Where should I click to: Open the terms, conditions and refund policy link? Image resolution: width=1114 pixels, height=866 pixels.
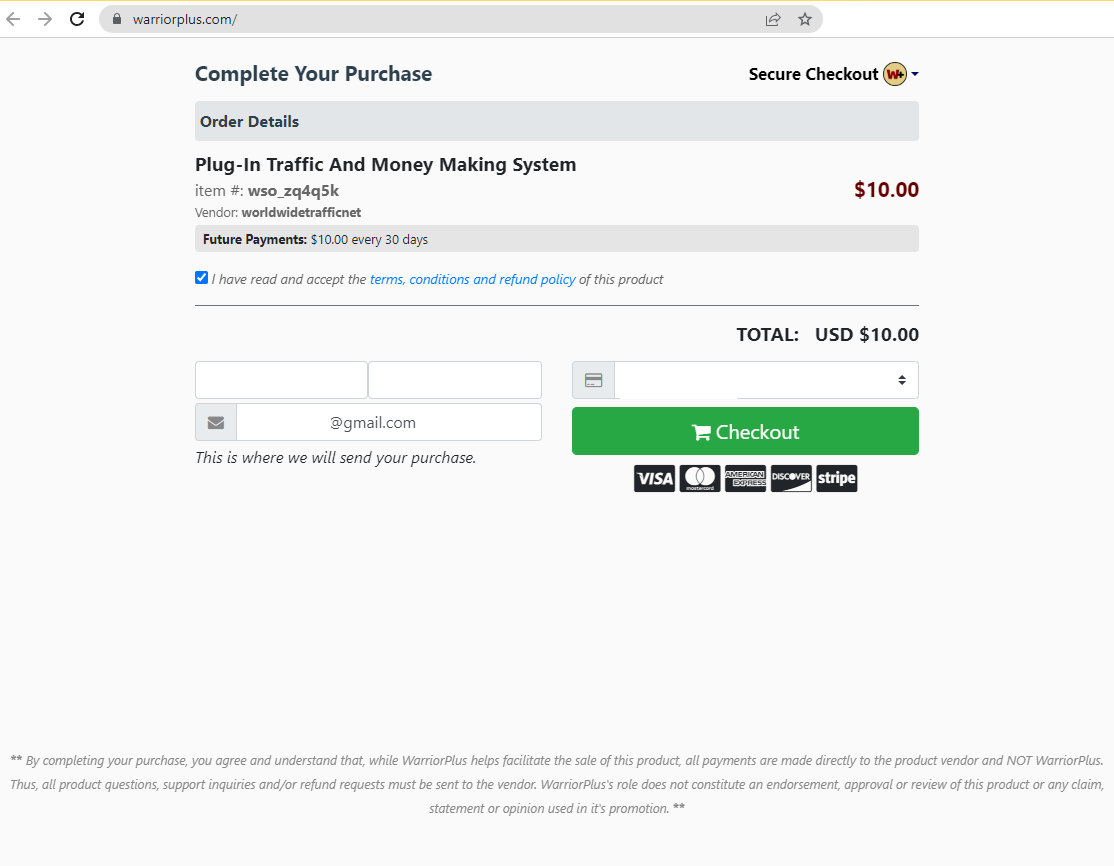click(x=472, y=279)
